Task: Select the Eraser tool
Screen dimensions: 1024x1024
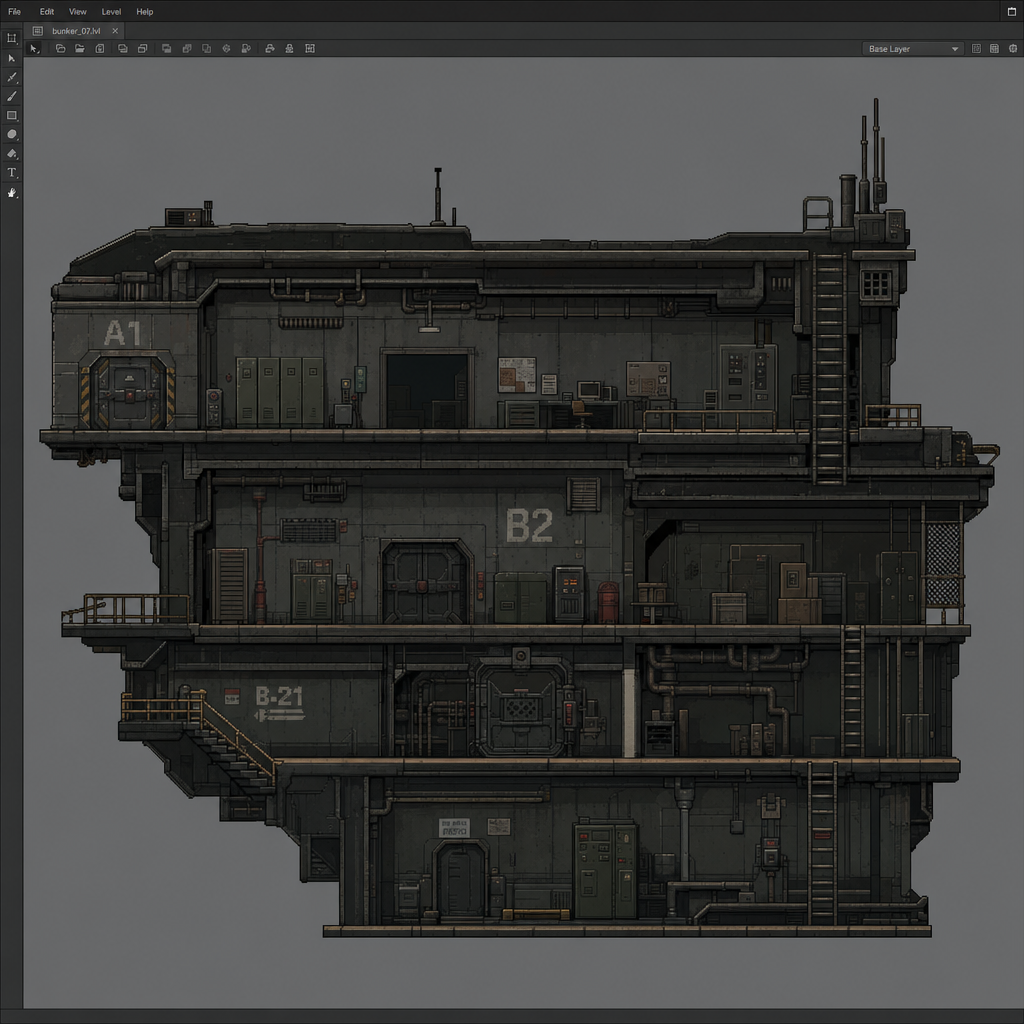Action: click(x=11, y=153)
